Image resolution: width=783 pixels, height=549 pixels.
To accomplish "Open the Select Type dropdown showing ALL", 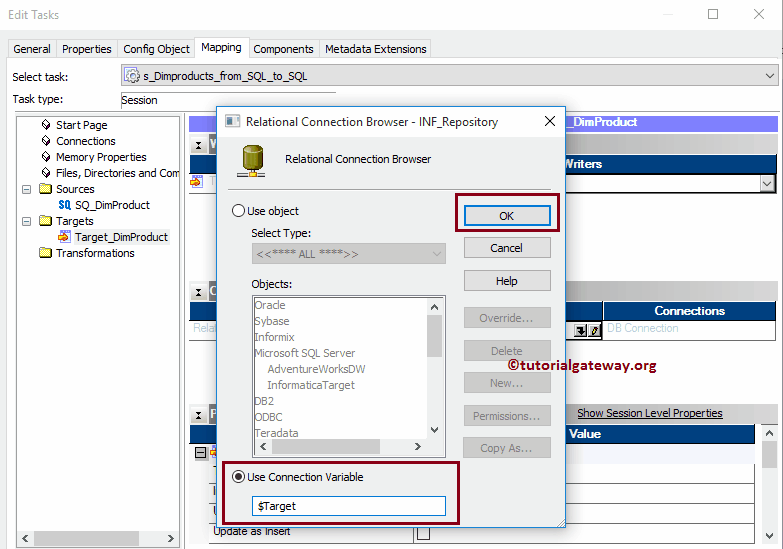I will (437, 254).
